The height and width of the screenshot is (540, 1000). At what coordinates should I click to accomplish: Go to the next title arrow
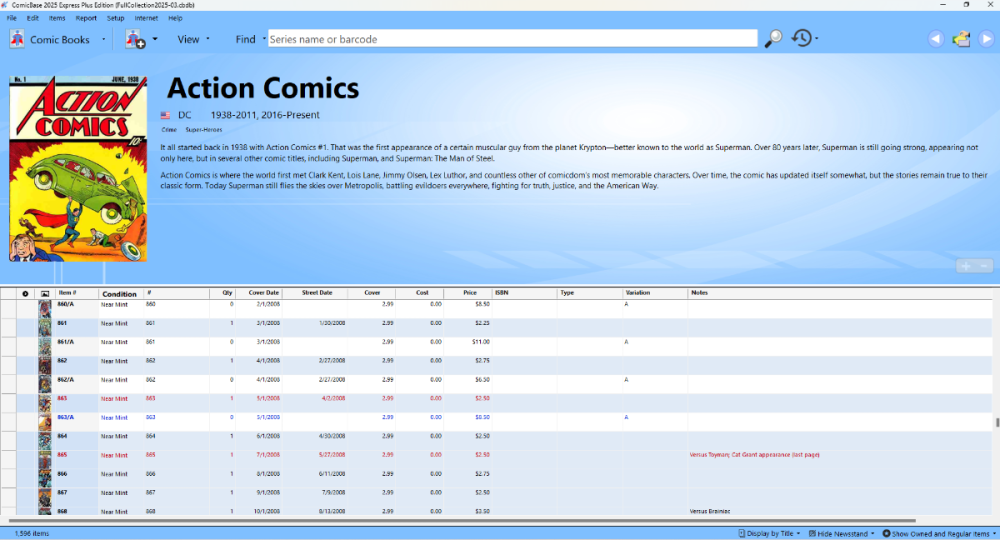coord(986,39)
